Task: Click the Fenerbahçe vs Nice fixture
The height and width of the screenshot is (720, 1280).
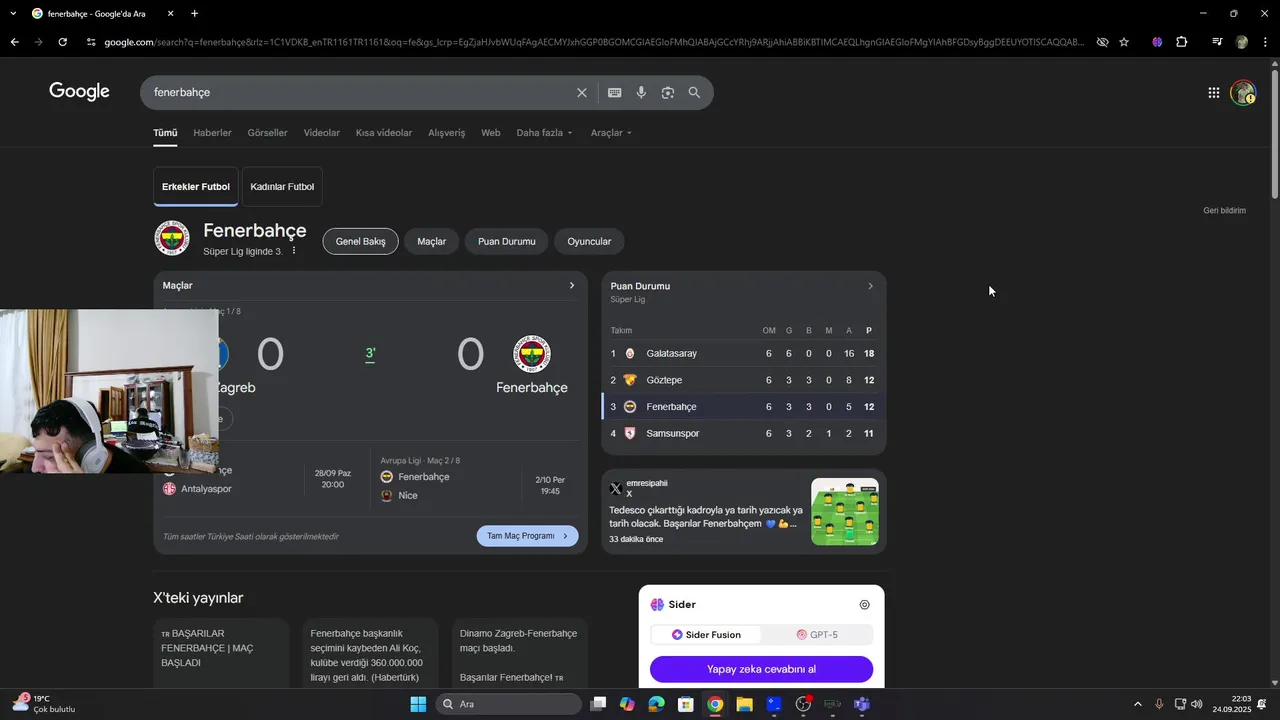Action: (473, 479)
